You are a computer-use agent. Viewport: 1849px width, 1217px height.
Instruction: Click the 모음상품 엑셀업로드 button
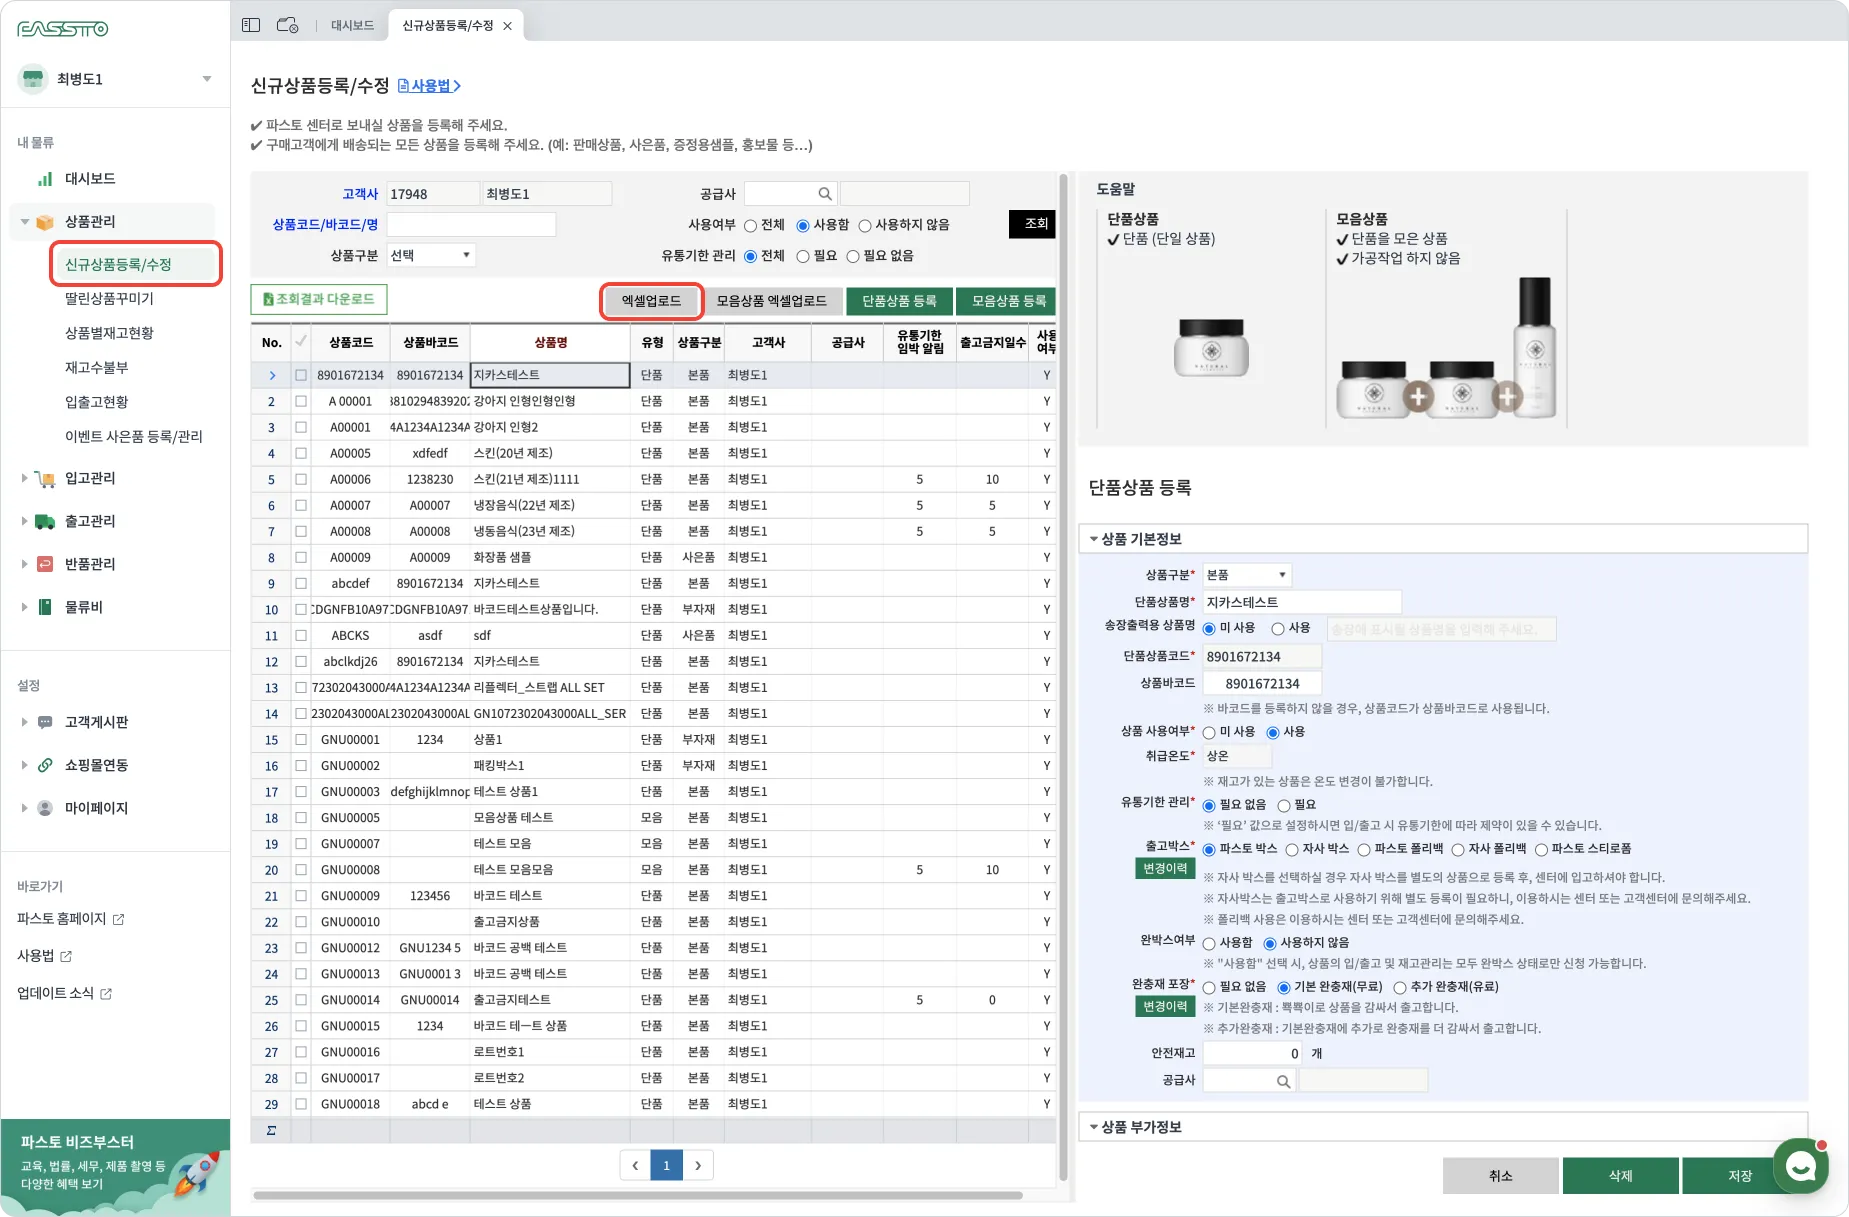772,301
